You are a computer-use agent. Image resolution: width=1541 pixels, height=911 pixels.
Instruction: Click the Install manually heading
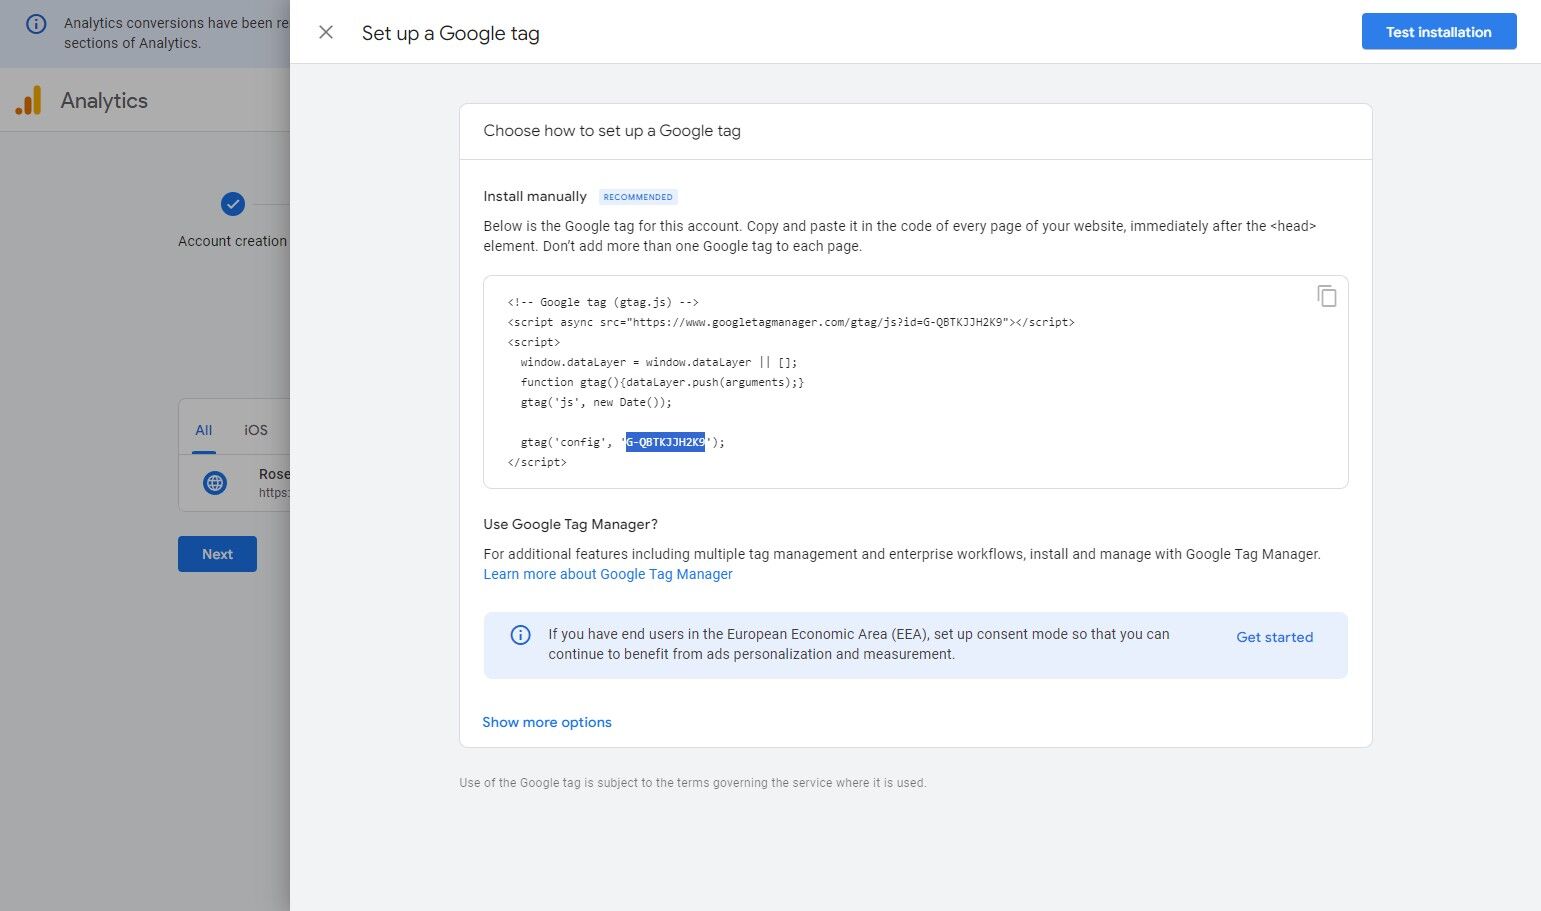click(x=535, y=196)
